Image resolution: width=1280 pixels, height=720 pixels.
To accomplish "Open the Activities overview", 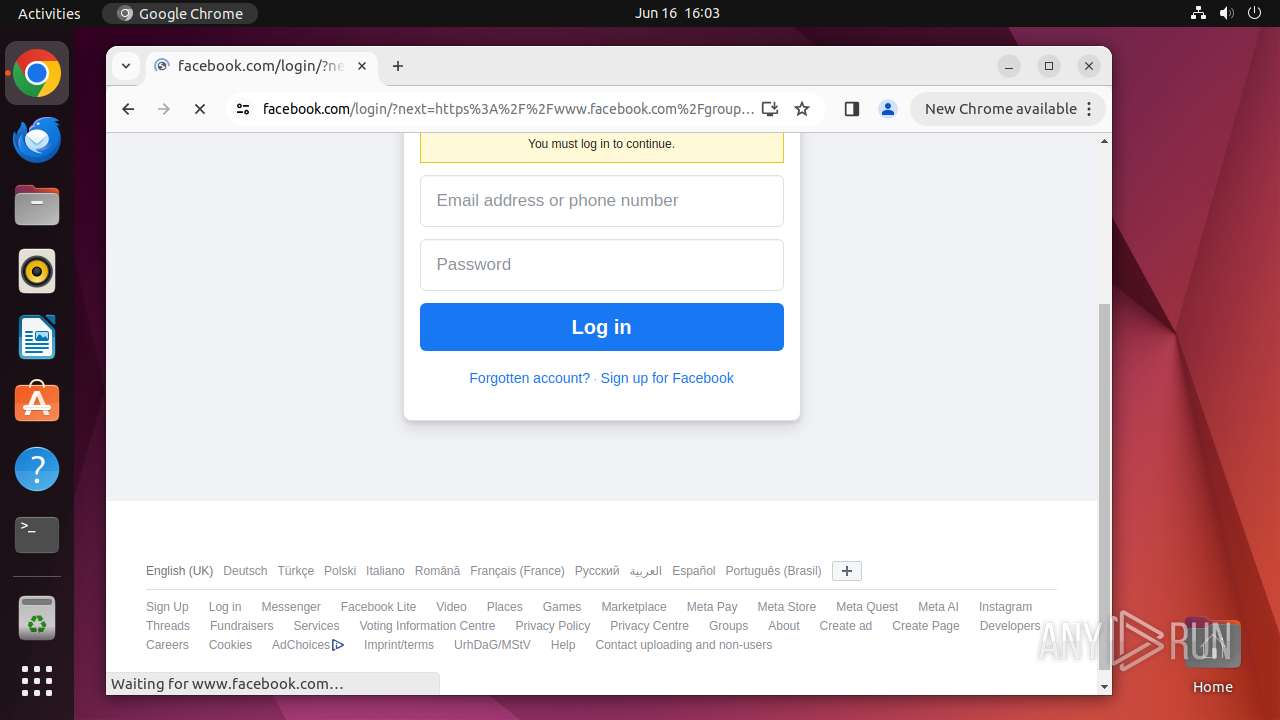I will point(49,13).
